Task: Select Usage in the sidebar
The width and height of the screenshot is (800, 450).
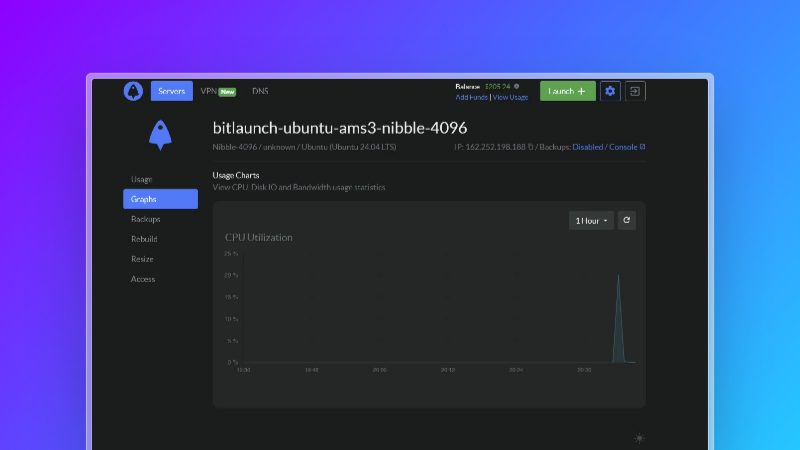Action: click(141, 179)
